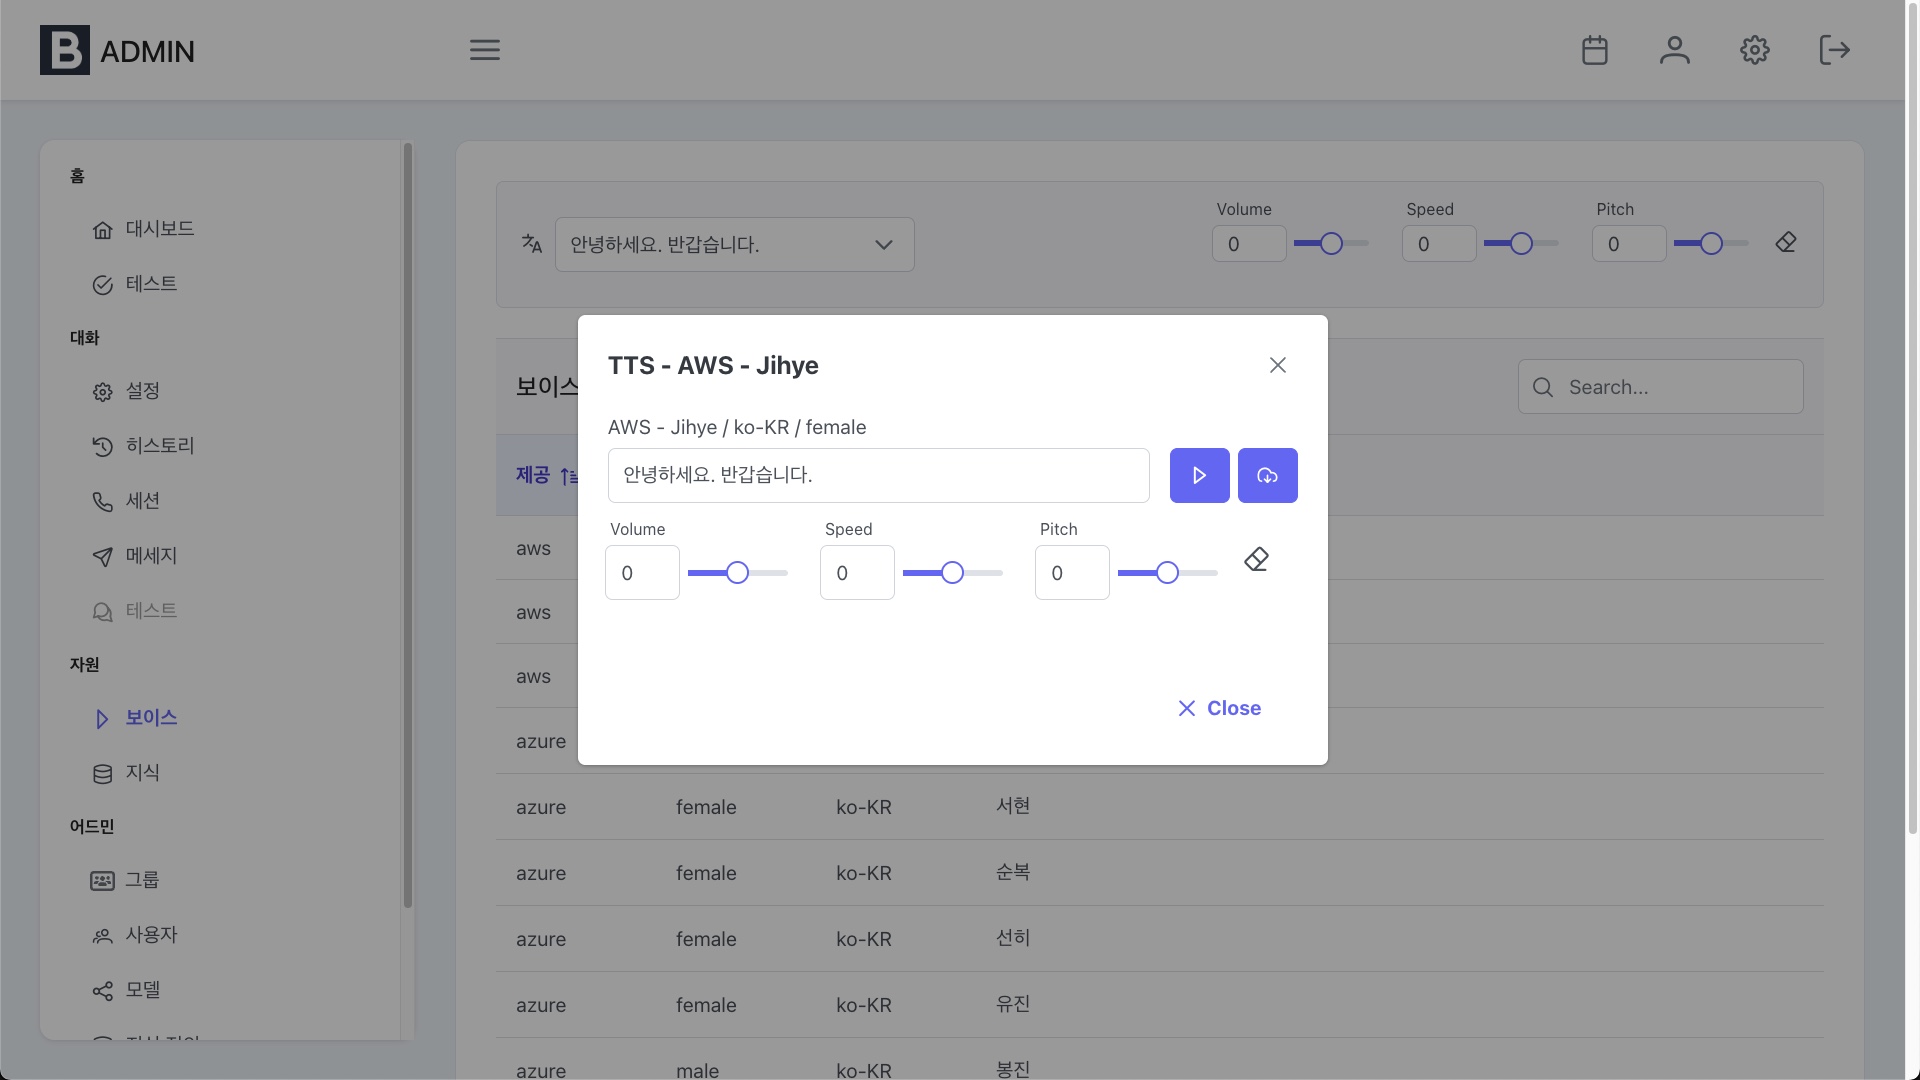1920x1080 pixels.
Task: Click the user profile icon in the header
Action: [1674, 49]
